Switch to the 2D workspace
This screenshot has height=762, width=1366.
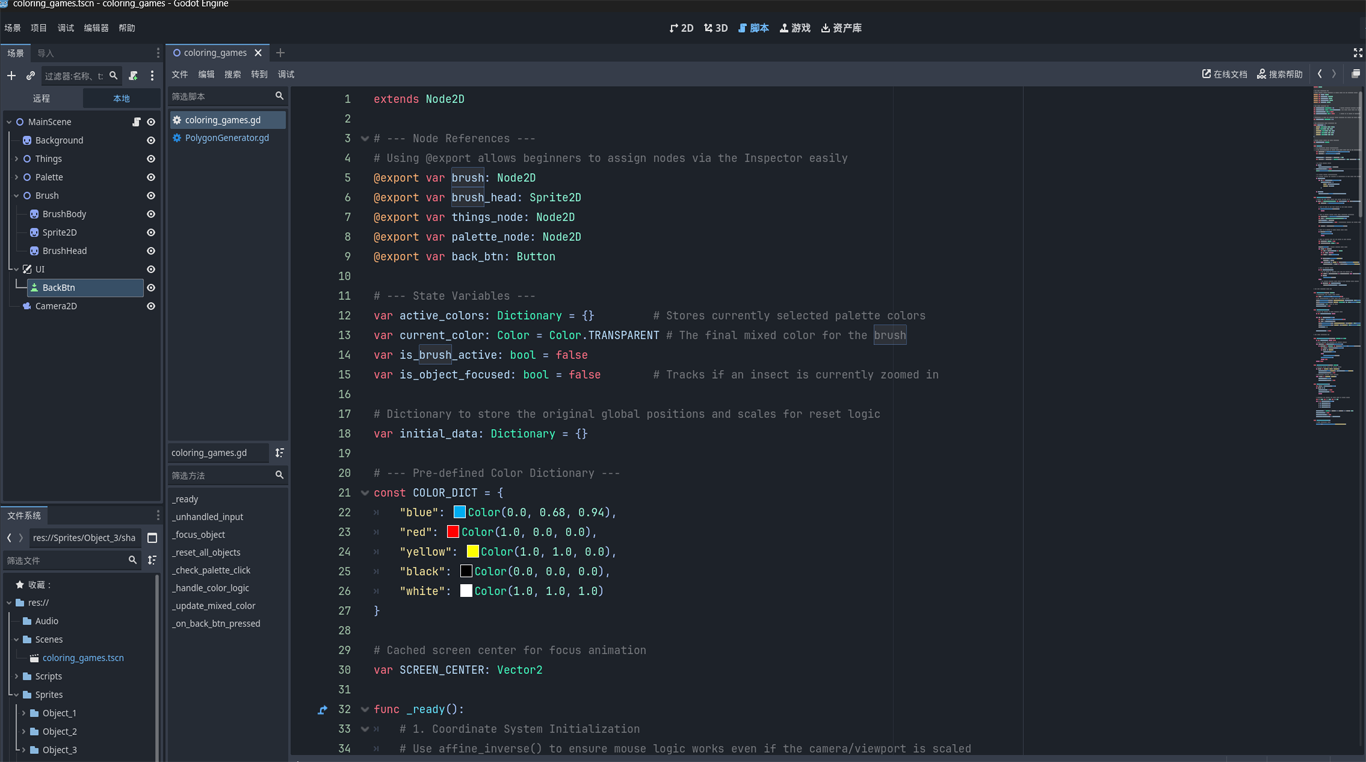tap(682, 28)
